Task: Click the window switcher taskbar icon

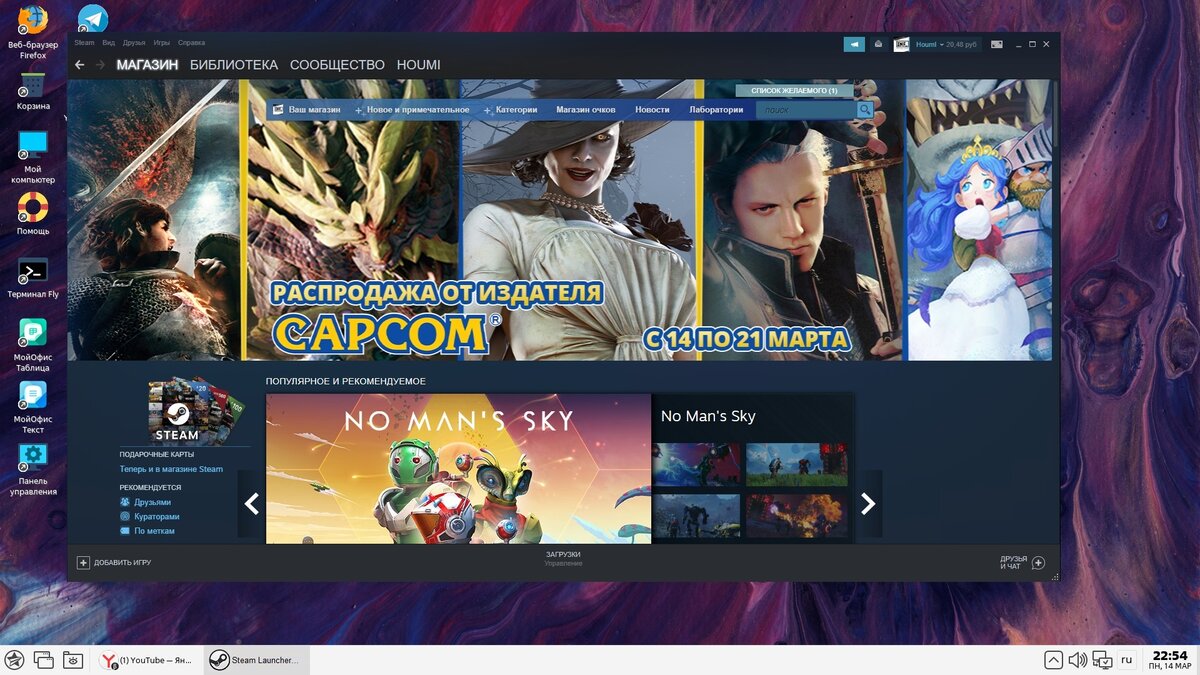Action: click(43, 660)
